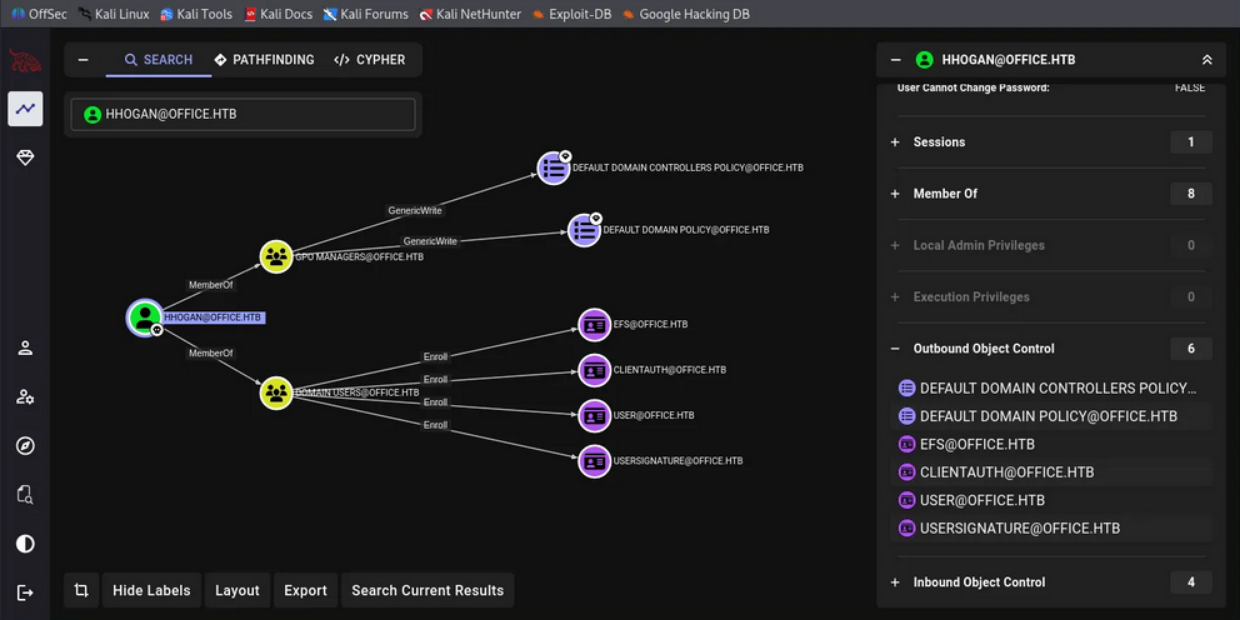
Task: Collapse the search panel with minus button
Action: click(83, 60)
